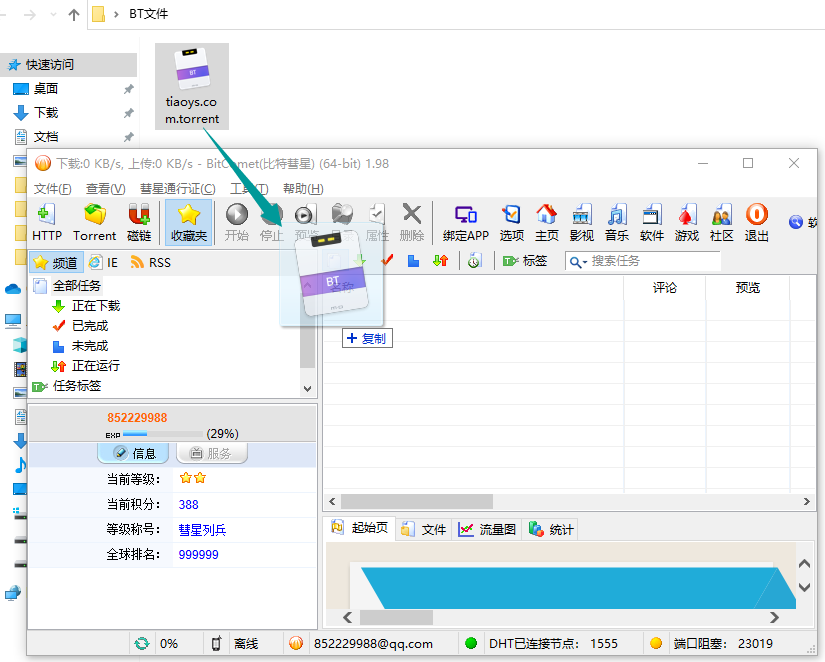Viewport: 825px width, 662px height.
Task: Click the refresh icon in status bar
Action: pos(142,644)
